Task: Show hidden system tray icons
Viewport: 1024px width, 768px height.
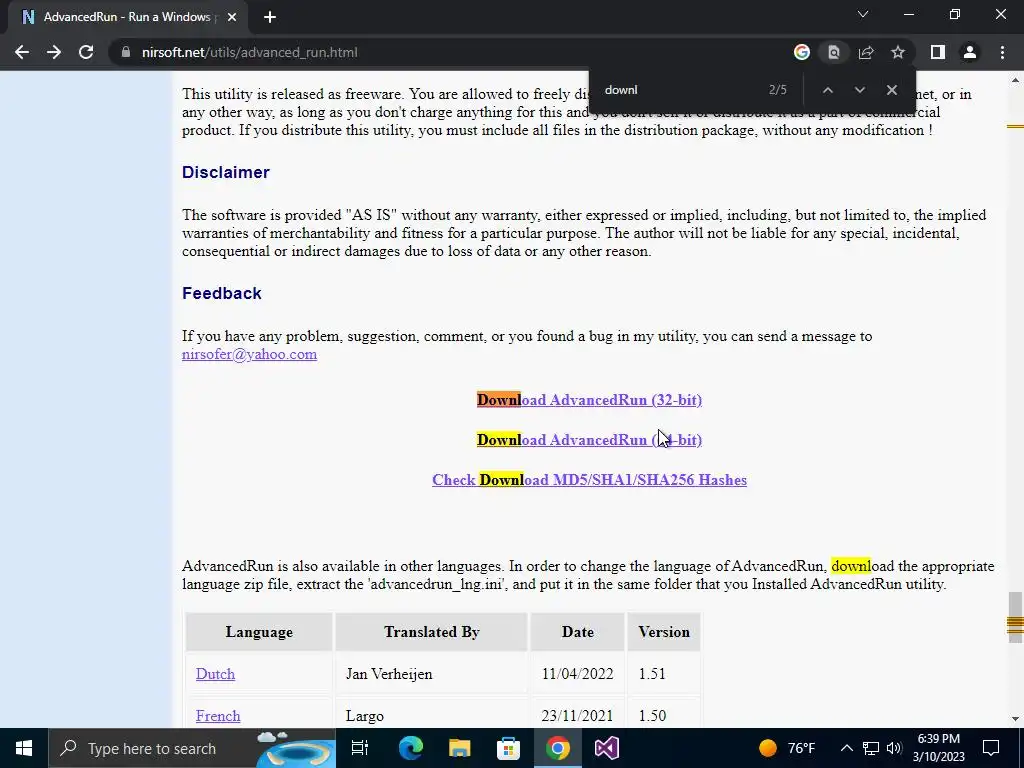Action: pos(846,748)
